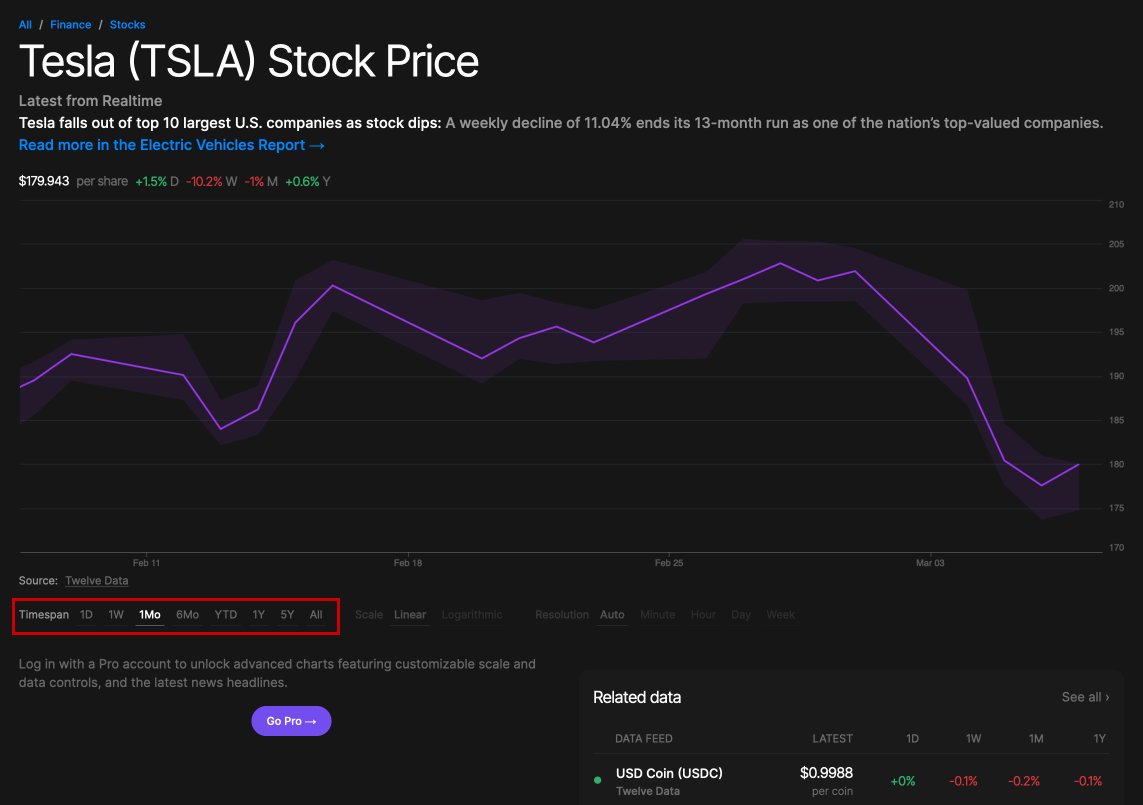Select the active 1Mo timespan
Viewport: 1143px width, 805px height.
[149, 615]
